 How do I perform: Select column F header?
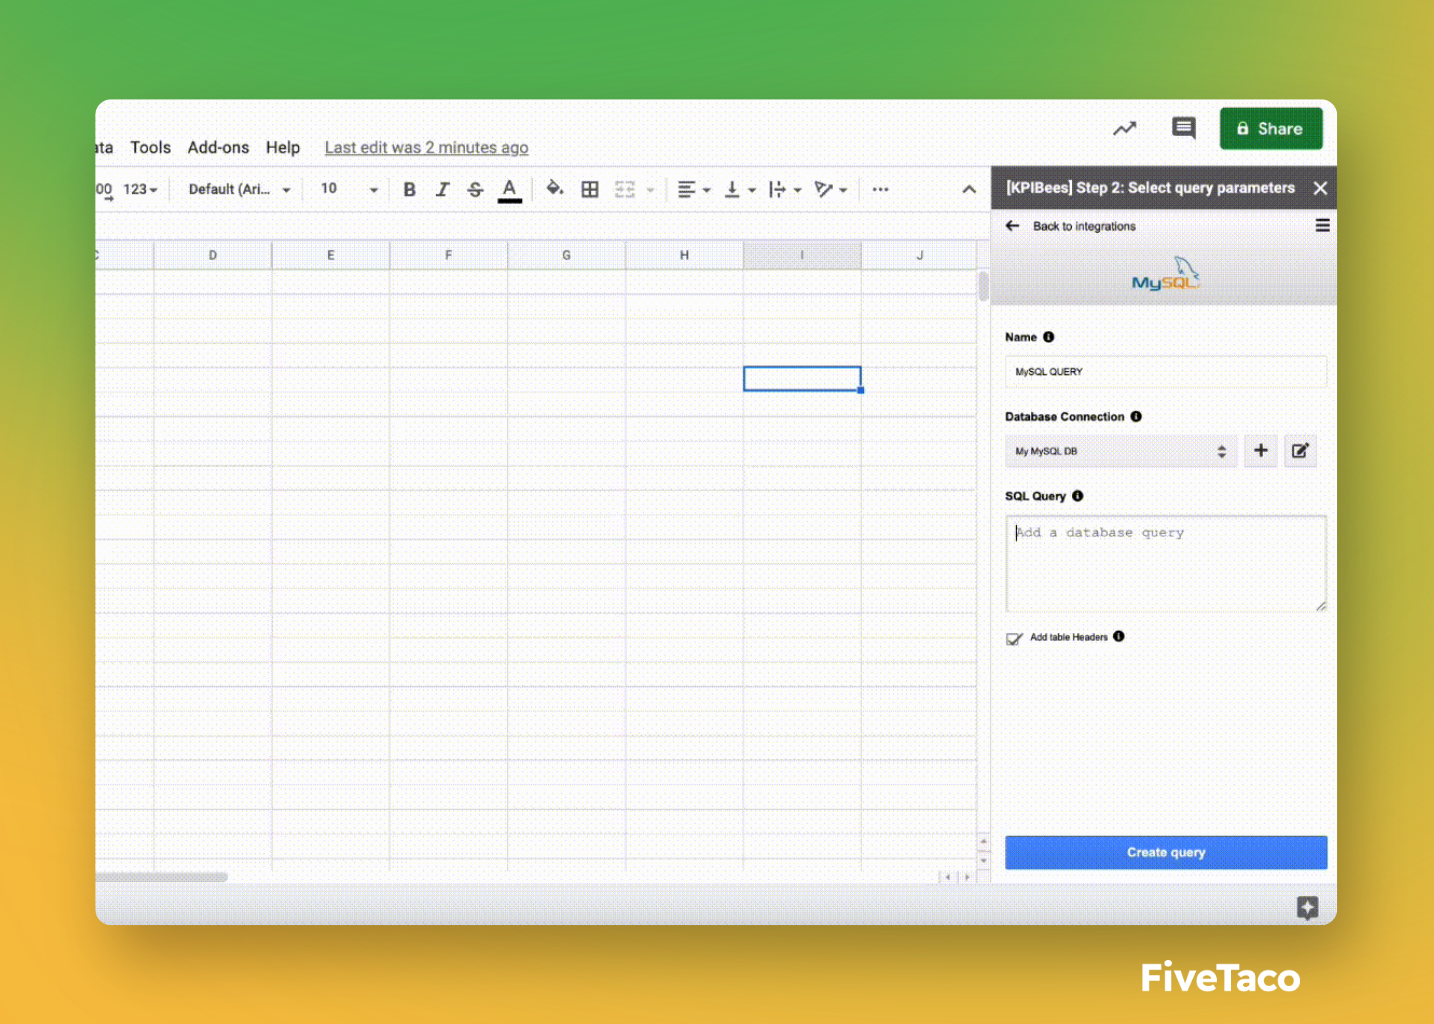click(x=448, y=255)
